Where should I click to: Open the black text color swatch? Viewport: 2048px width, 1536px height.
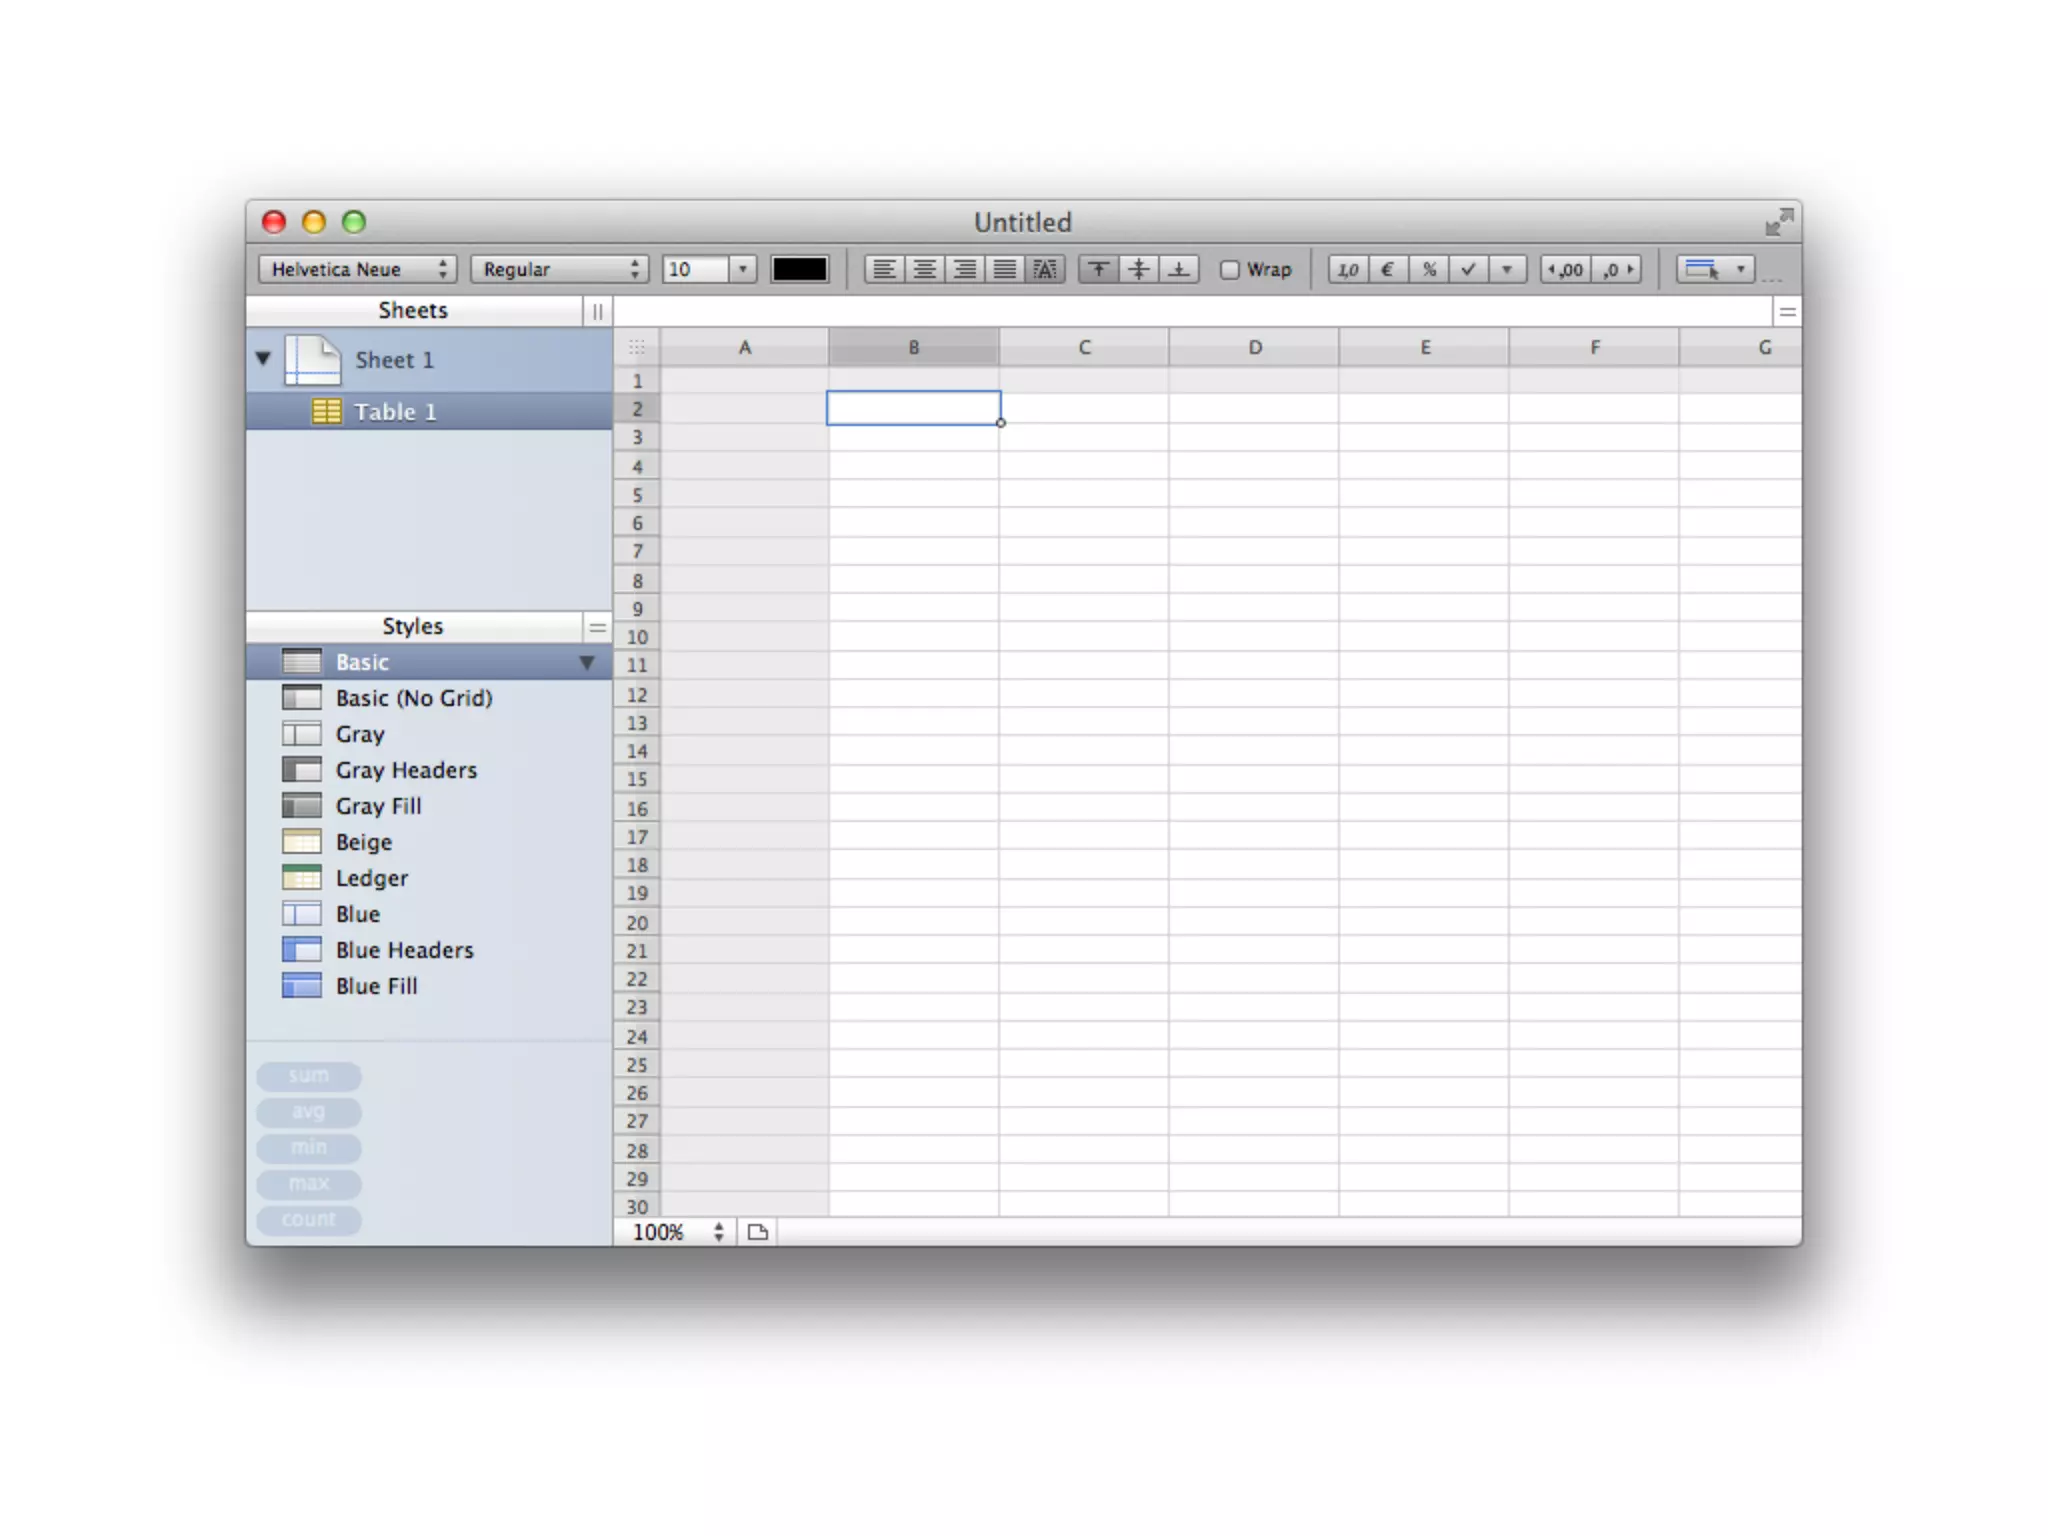click(799, 270)
